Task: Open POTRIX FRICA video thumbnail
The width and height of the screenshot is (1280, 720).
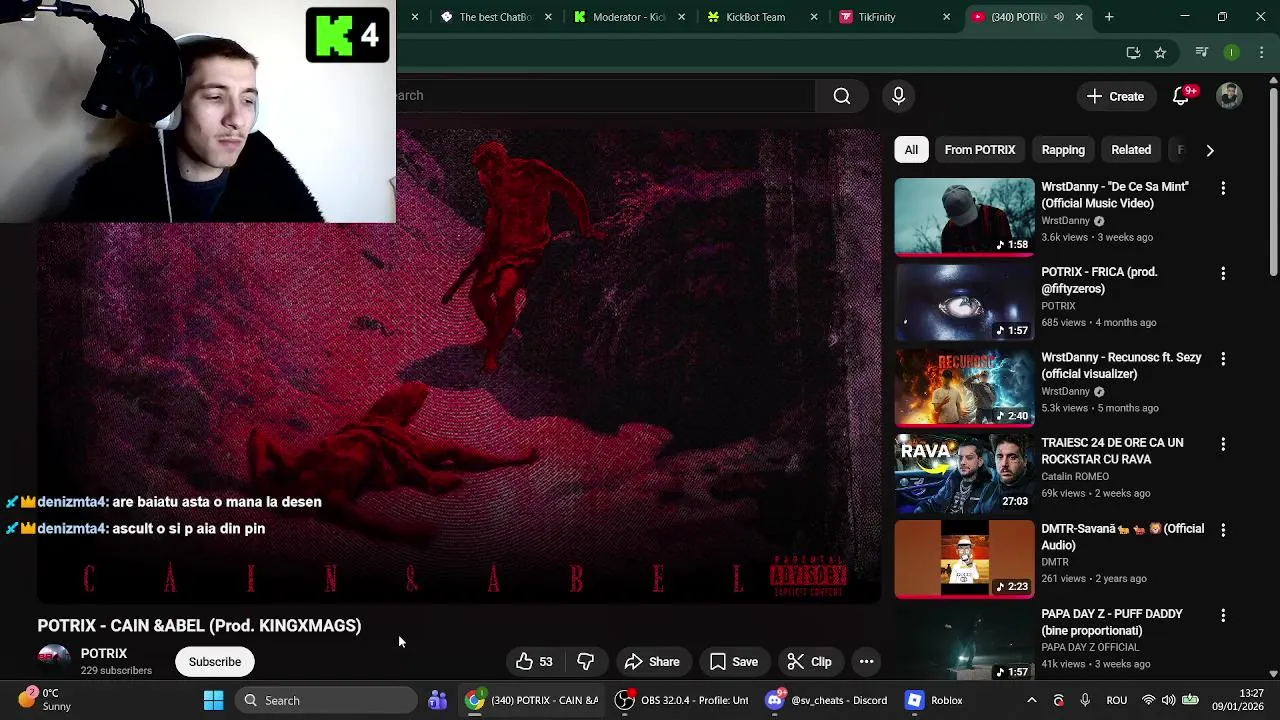Action: (x=964, y=302)
